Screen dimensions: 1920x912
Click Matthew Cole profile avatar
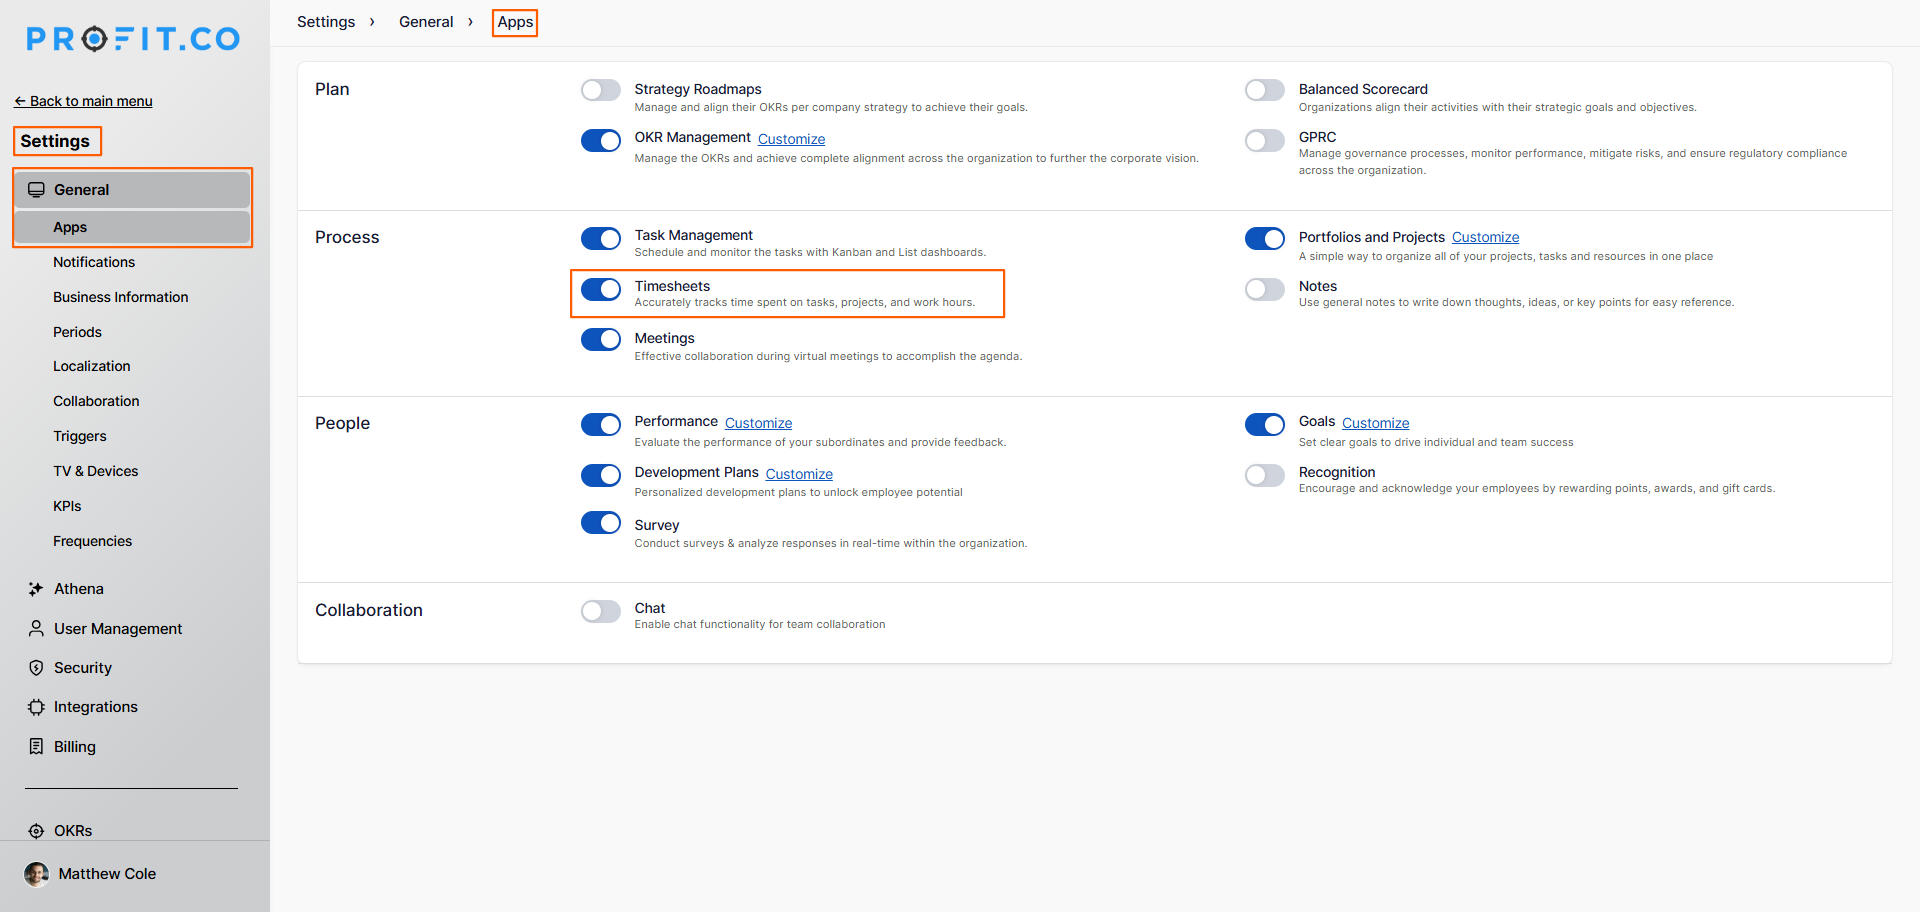click(x=37, y=874)
